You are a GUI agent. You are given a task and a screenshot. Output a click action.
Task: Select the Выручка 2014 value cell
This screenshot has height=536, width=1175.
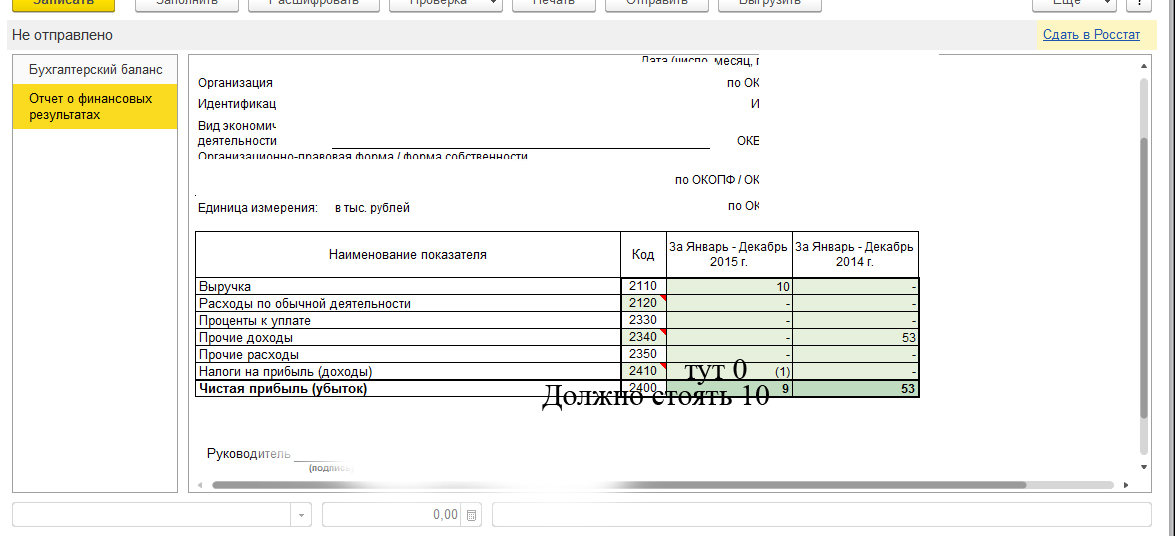856,286
